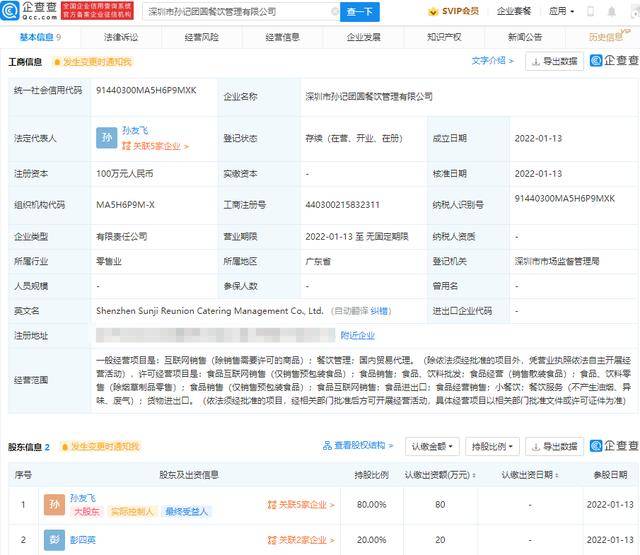Expand the 持股比例 filter dropdown
640x555 pixels.
pos(492,445)
